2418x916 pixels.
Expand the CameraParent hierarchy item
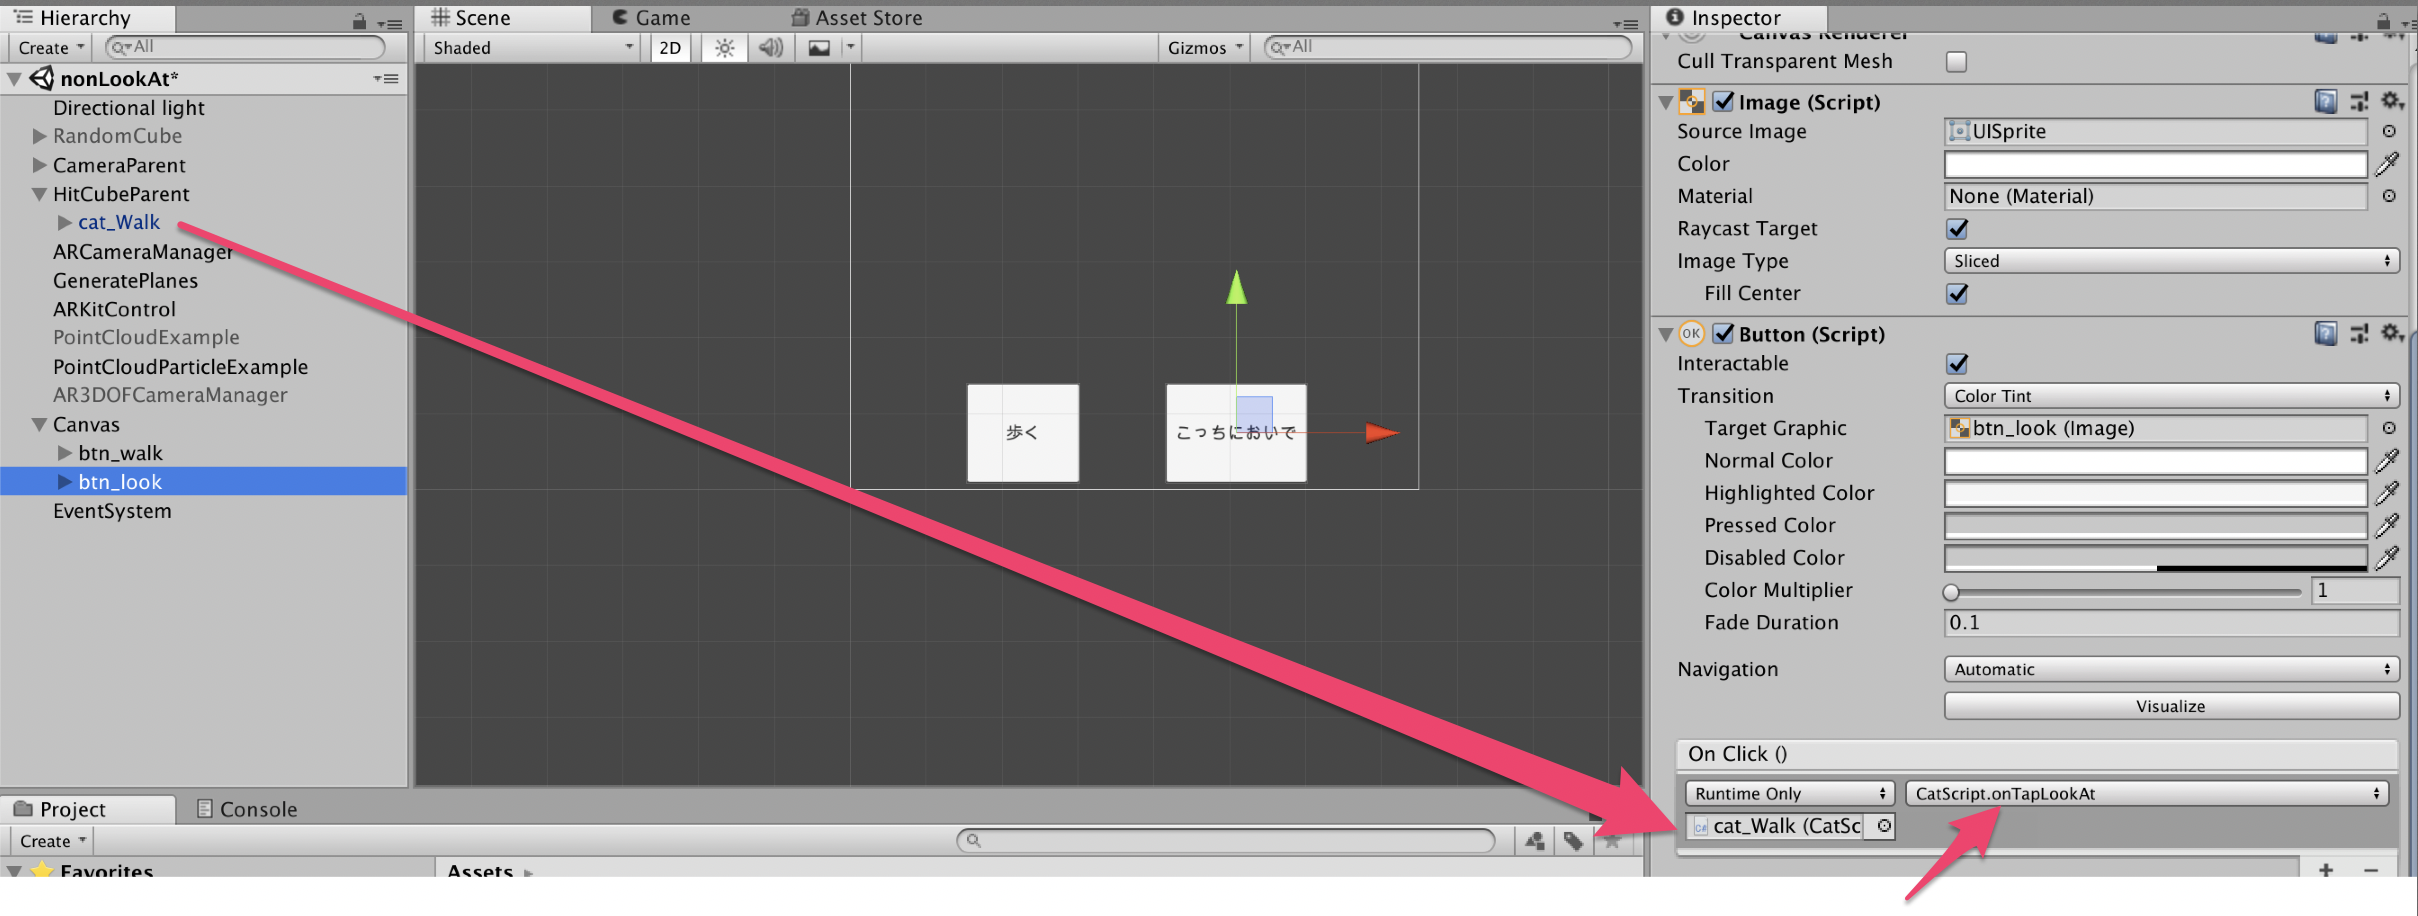pos(40,165)
